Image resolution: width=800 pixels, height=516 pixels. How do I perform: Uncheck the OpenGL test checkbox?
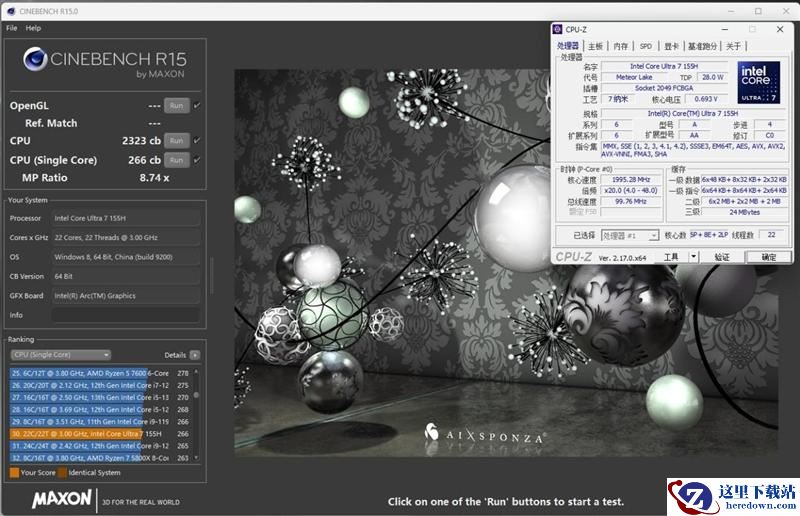(x=197, y=105)
